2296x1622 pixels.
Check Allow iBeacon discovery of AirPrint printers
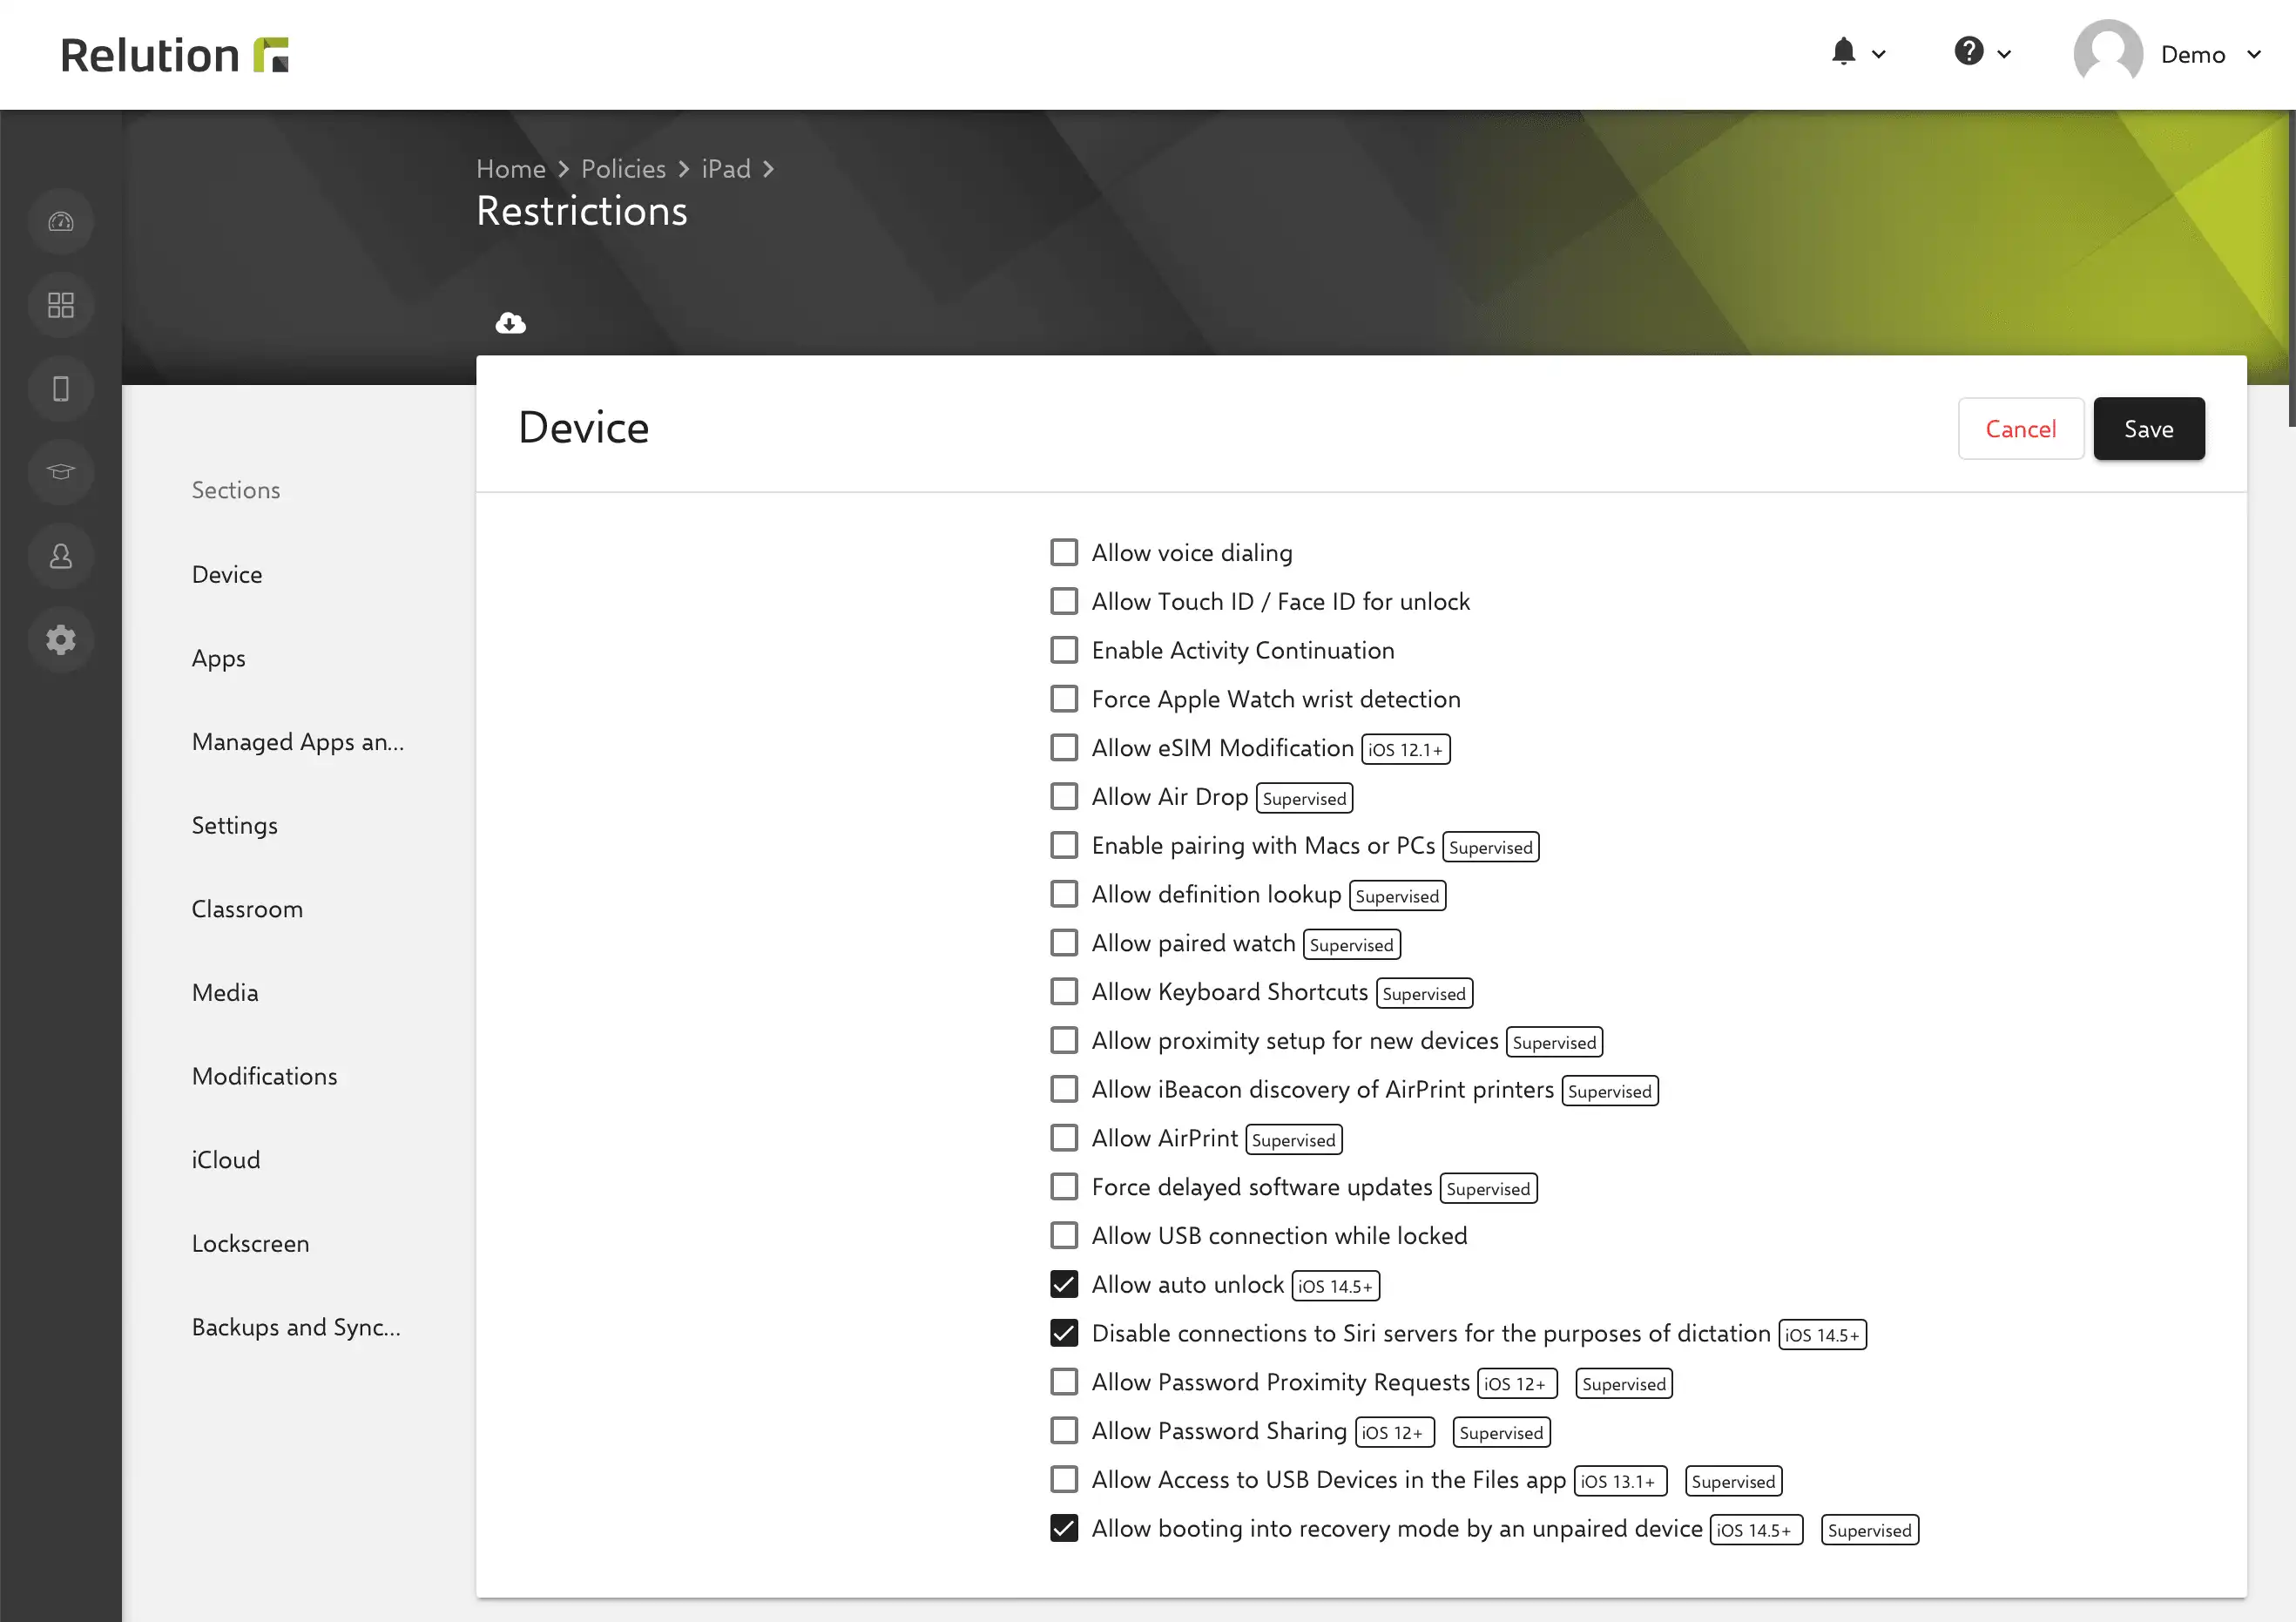[x=1064, y=1089]
